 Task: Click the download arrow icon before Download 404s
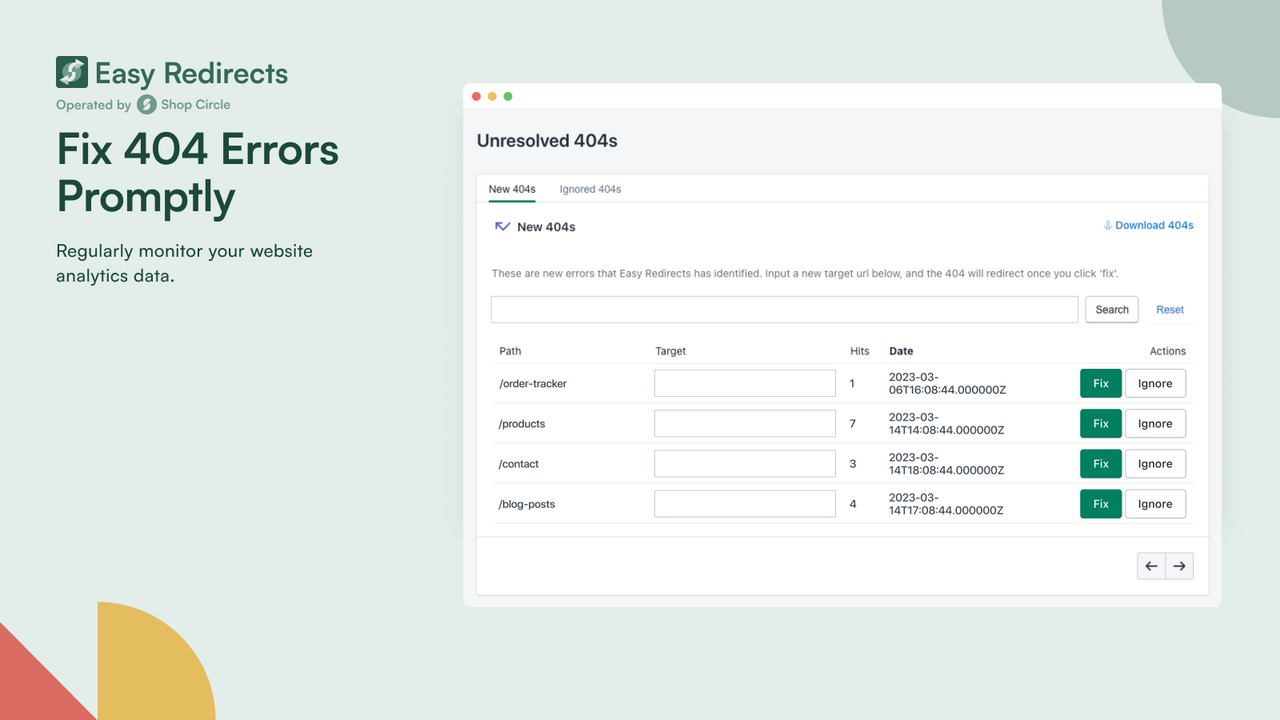[x=1110, y=225]
